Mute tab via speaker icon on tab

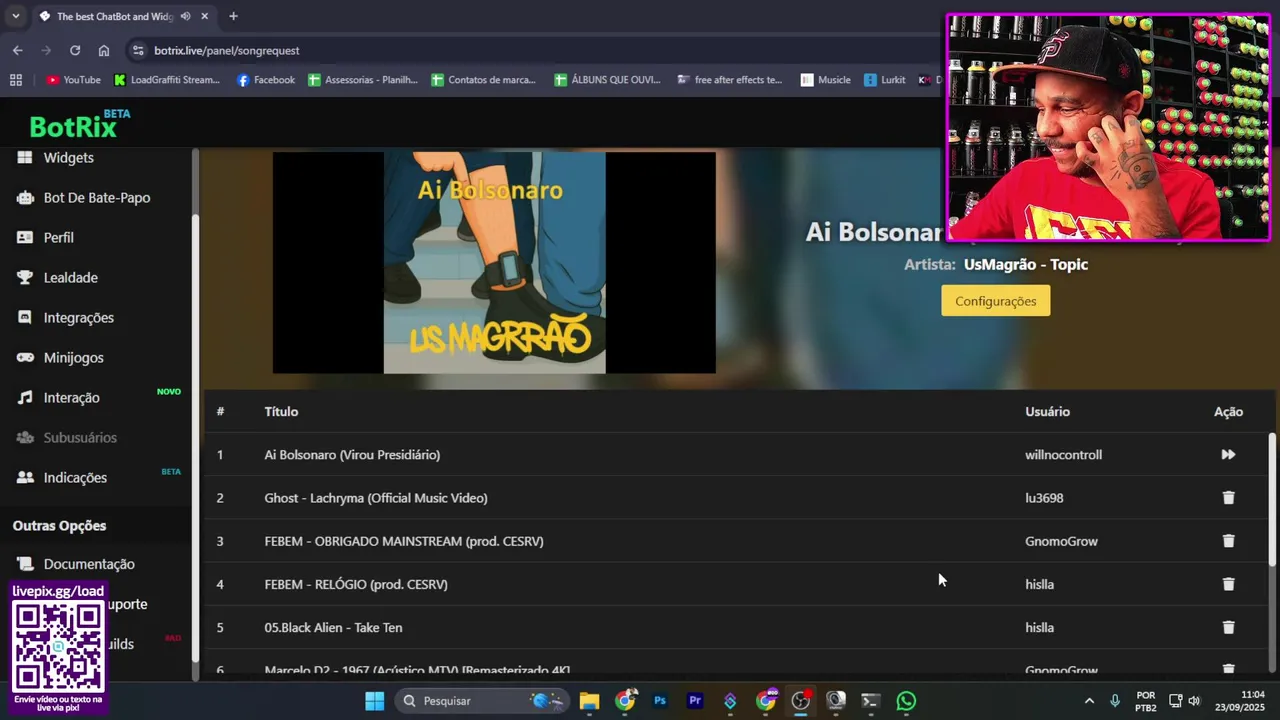click(x=185, y=16)
